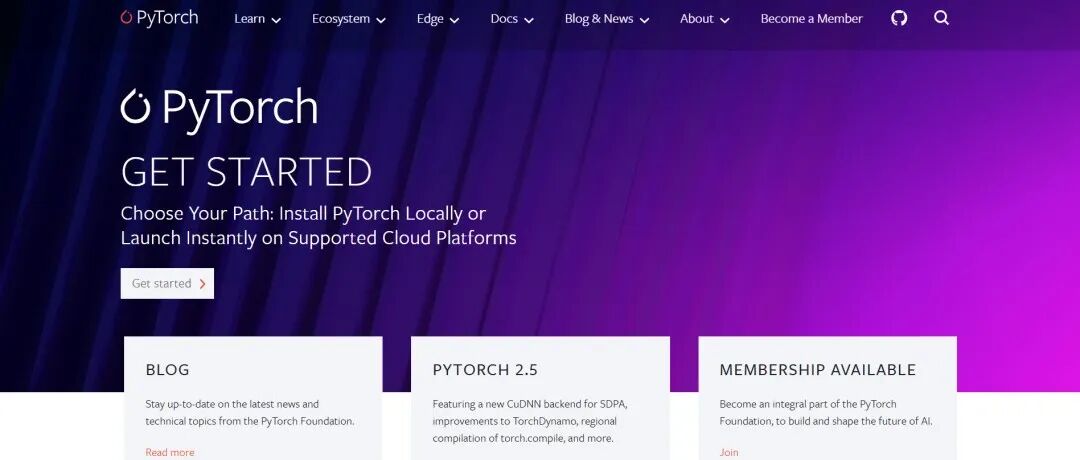Click the GET STARTED hero heading
Image resolution: width=1080 pixels, height=460 pixels.
pos(246,172)
